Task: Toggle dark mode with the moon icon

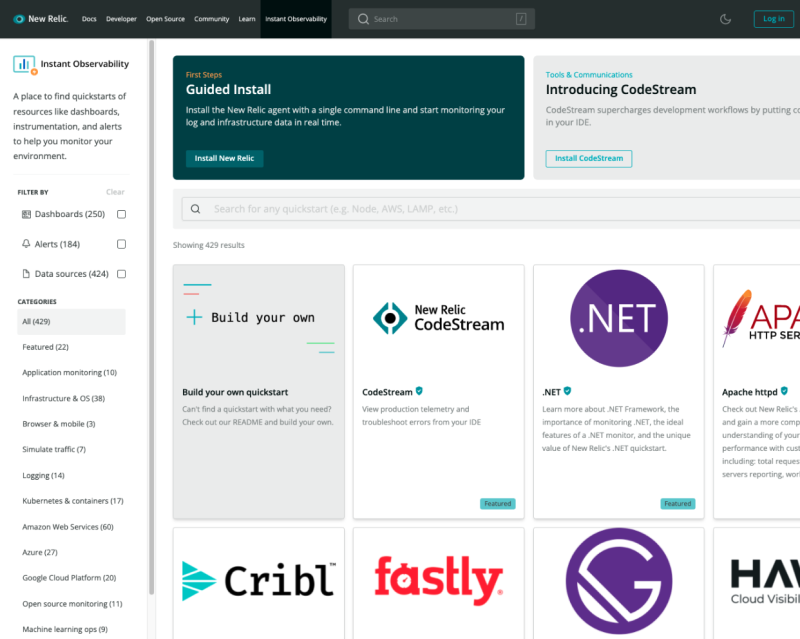Action: pyautogui.click(x=726, y=19)
